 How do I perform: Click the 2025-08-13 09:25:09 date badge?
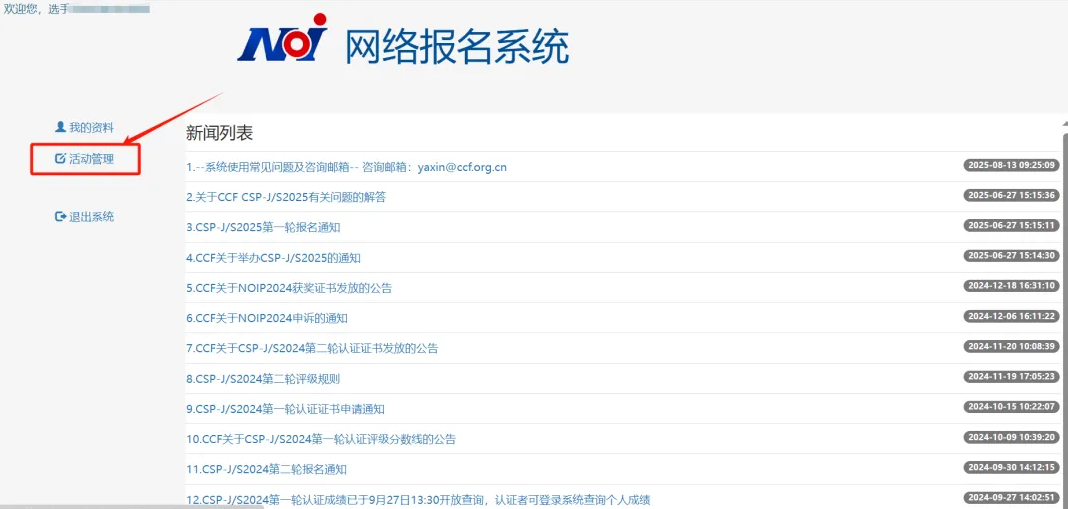click(x=1010, y=165)
